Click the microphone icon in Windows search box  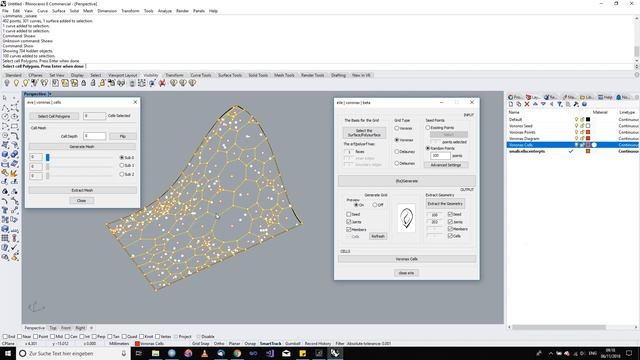click(124, 353)
